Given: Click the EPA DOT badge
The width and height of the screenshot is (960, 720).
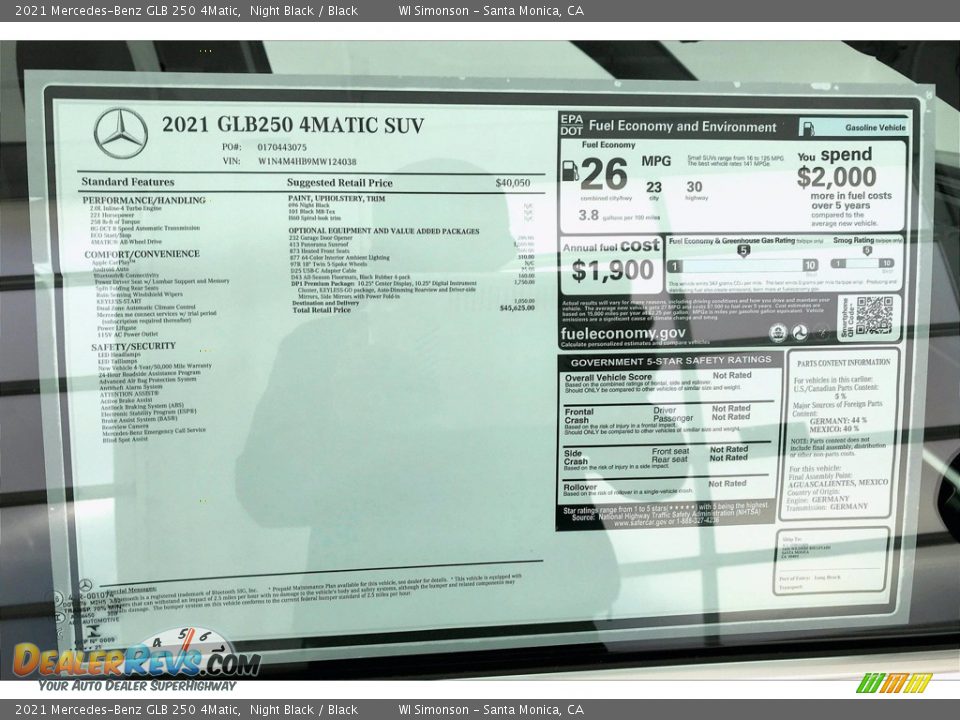Looking at the screenshot, I should [x=571, y=125].
